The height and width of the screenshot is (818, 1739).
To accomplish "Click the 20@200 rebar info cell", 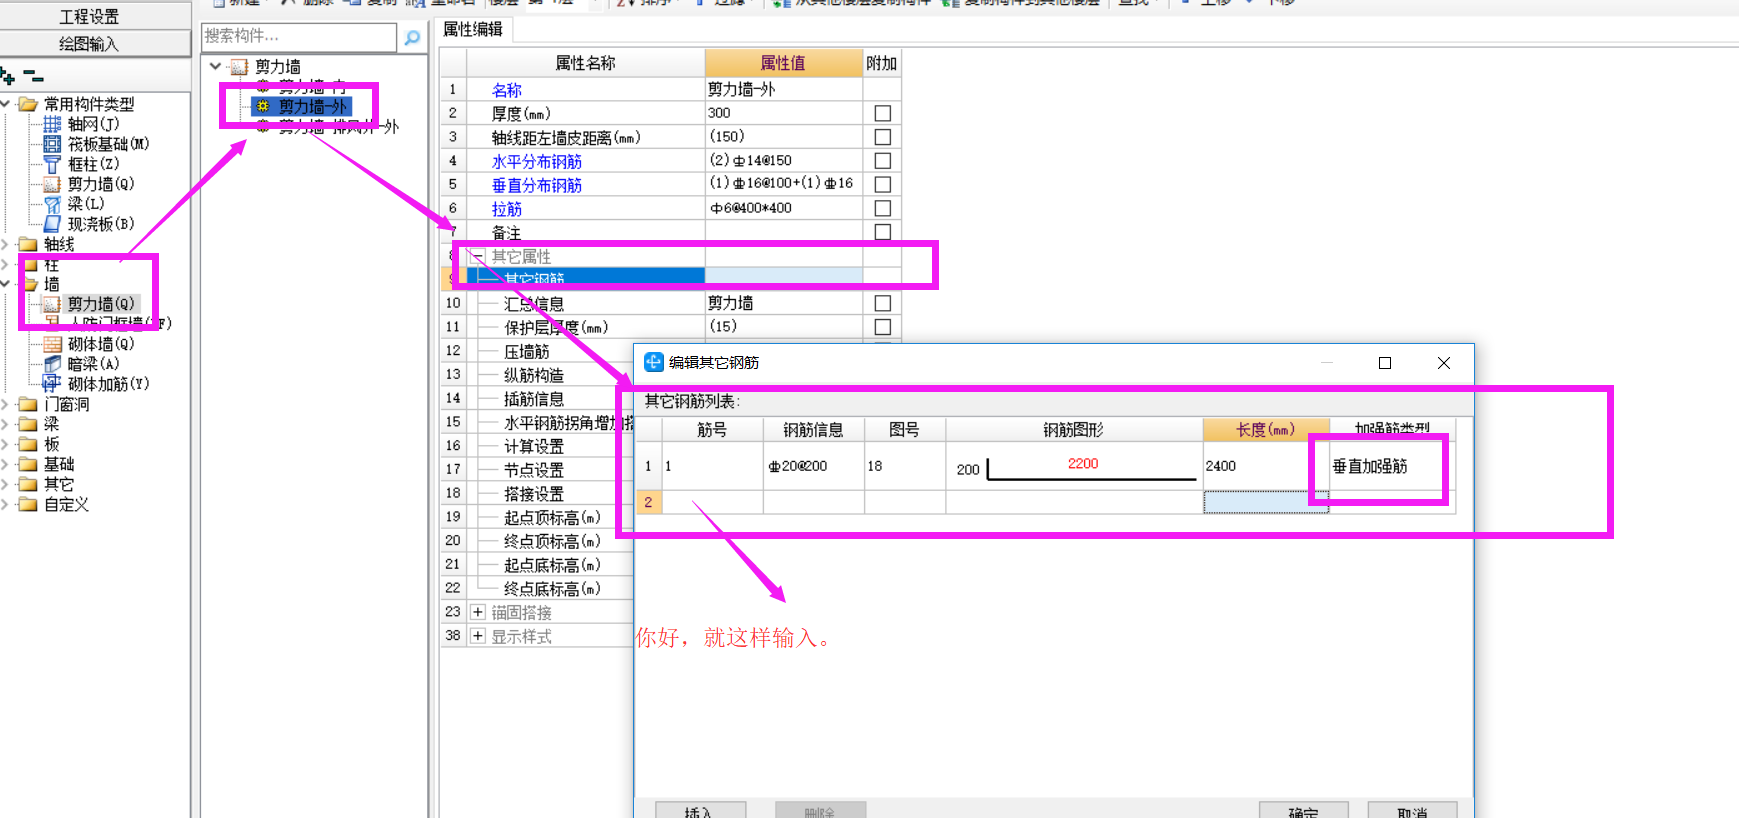I will (813, 466).
